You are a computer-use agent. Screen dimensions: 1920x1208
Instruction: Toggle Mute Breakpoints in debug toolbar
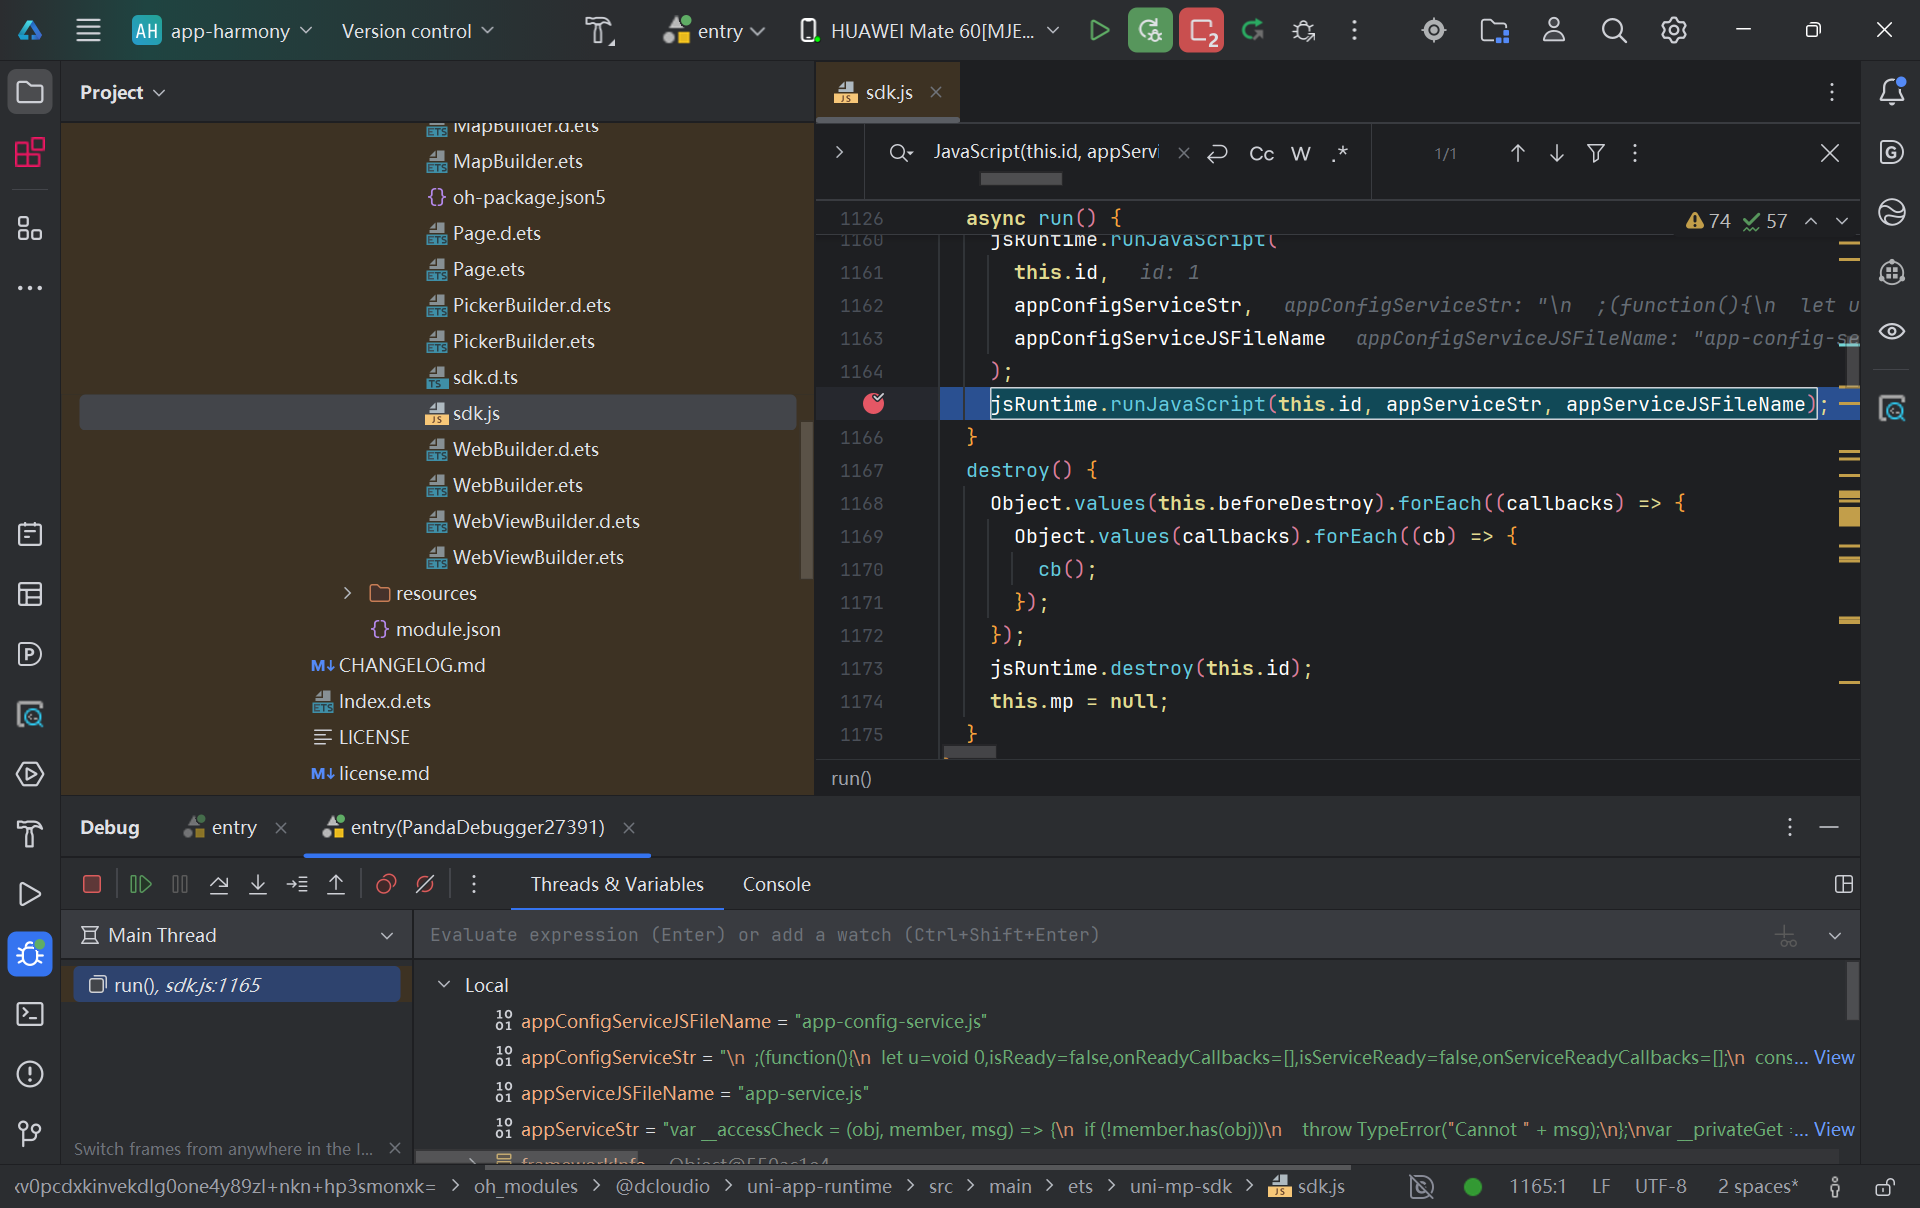425,884
